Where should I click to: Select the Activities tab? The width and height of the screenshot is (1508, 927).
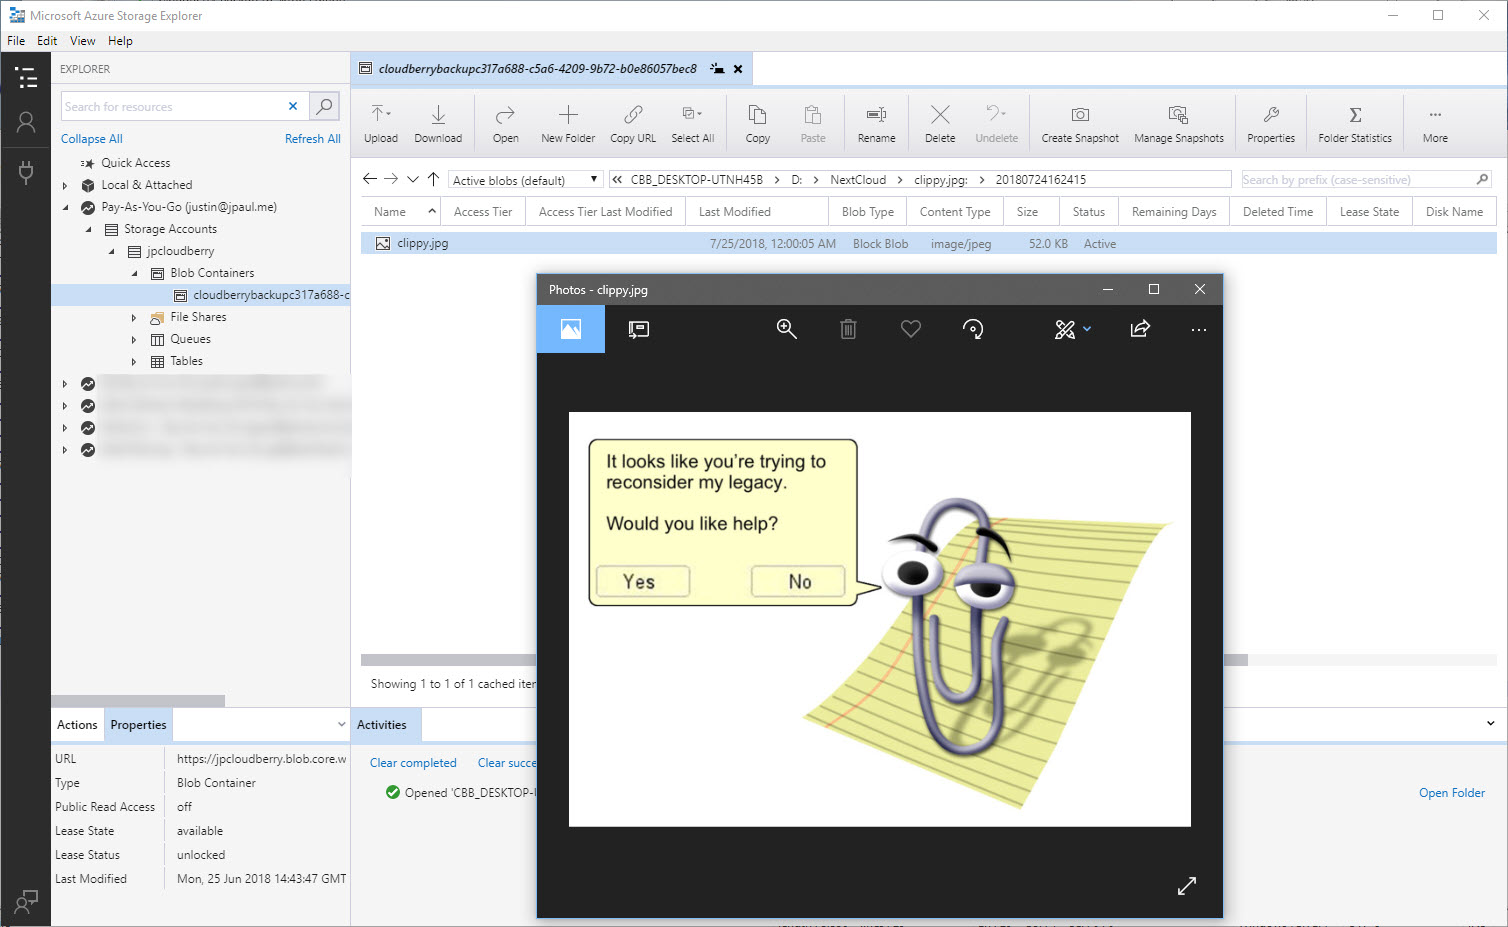[382, 725]
